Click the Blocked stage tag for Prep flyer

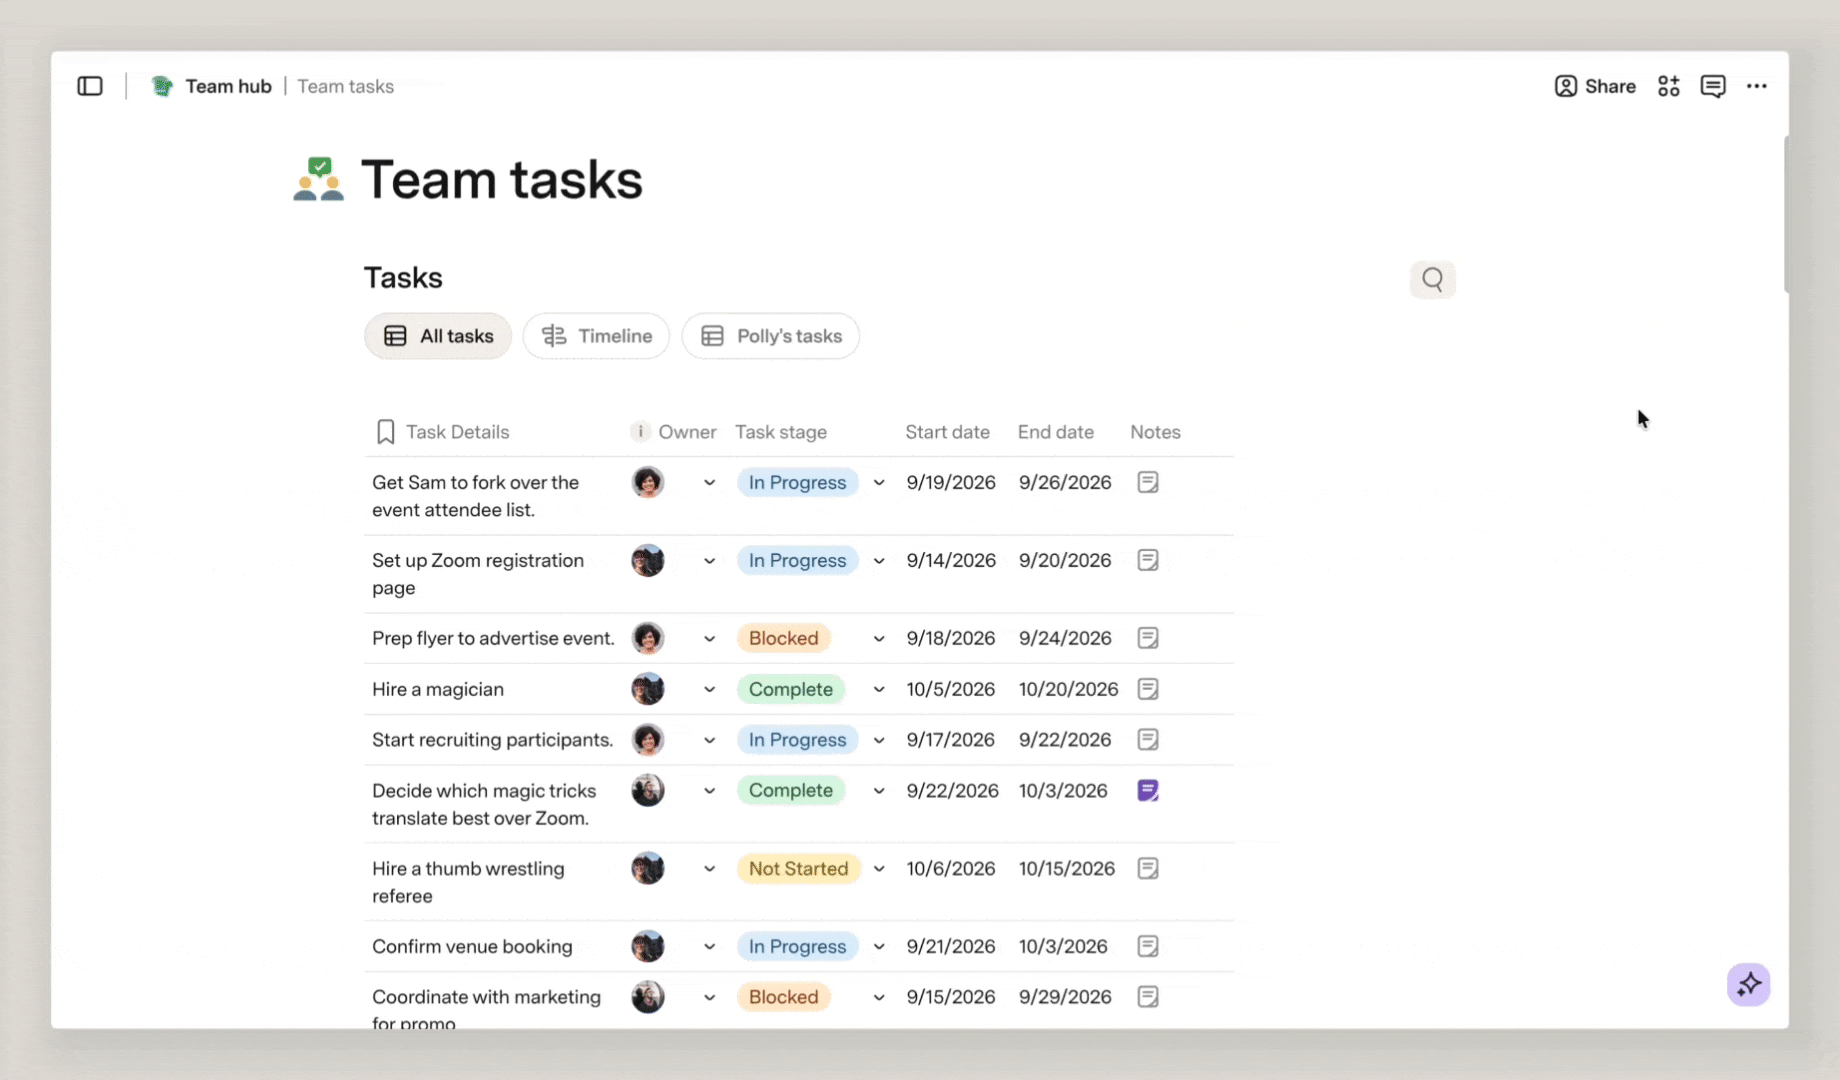click(x=783, y=638)
